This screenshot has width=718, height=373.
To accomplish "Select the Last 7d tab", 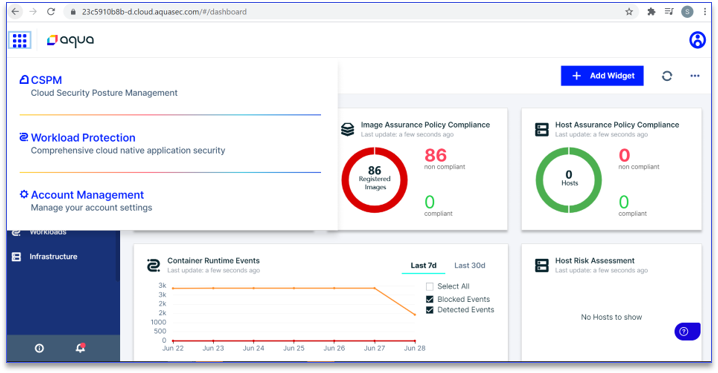I will point(423,265).
